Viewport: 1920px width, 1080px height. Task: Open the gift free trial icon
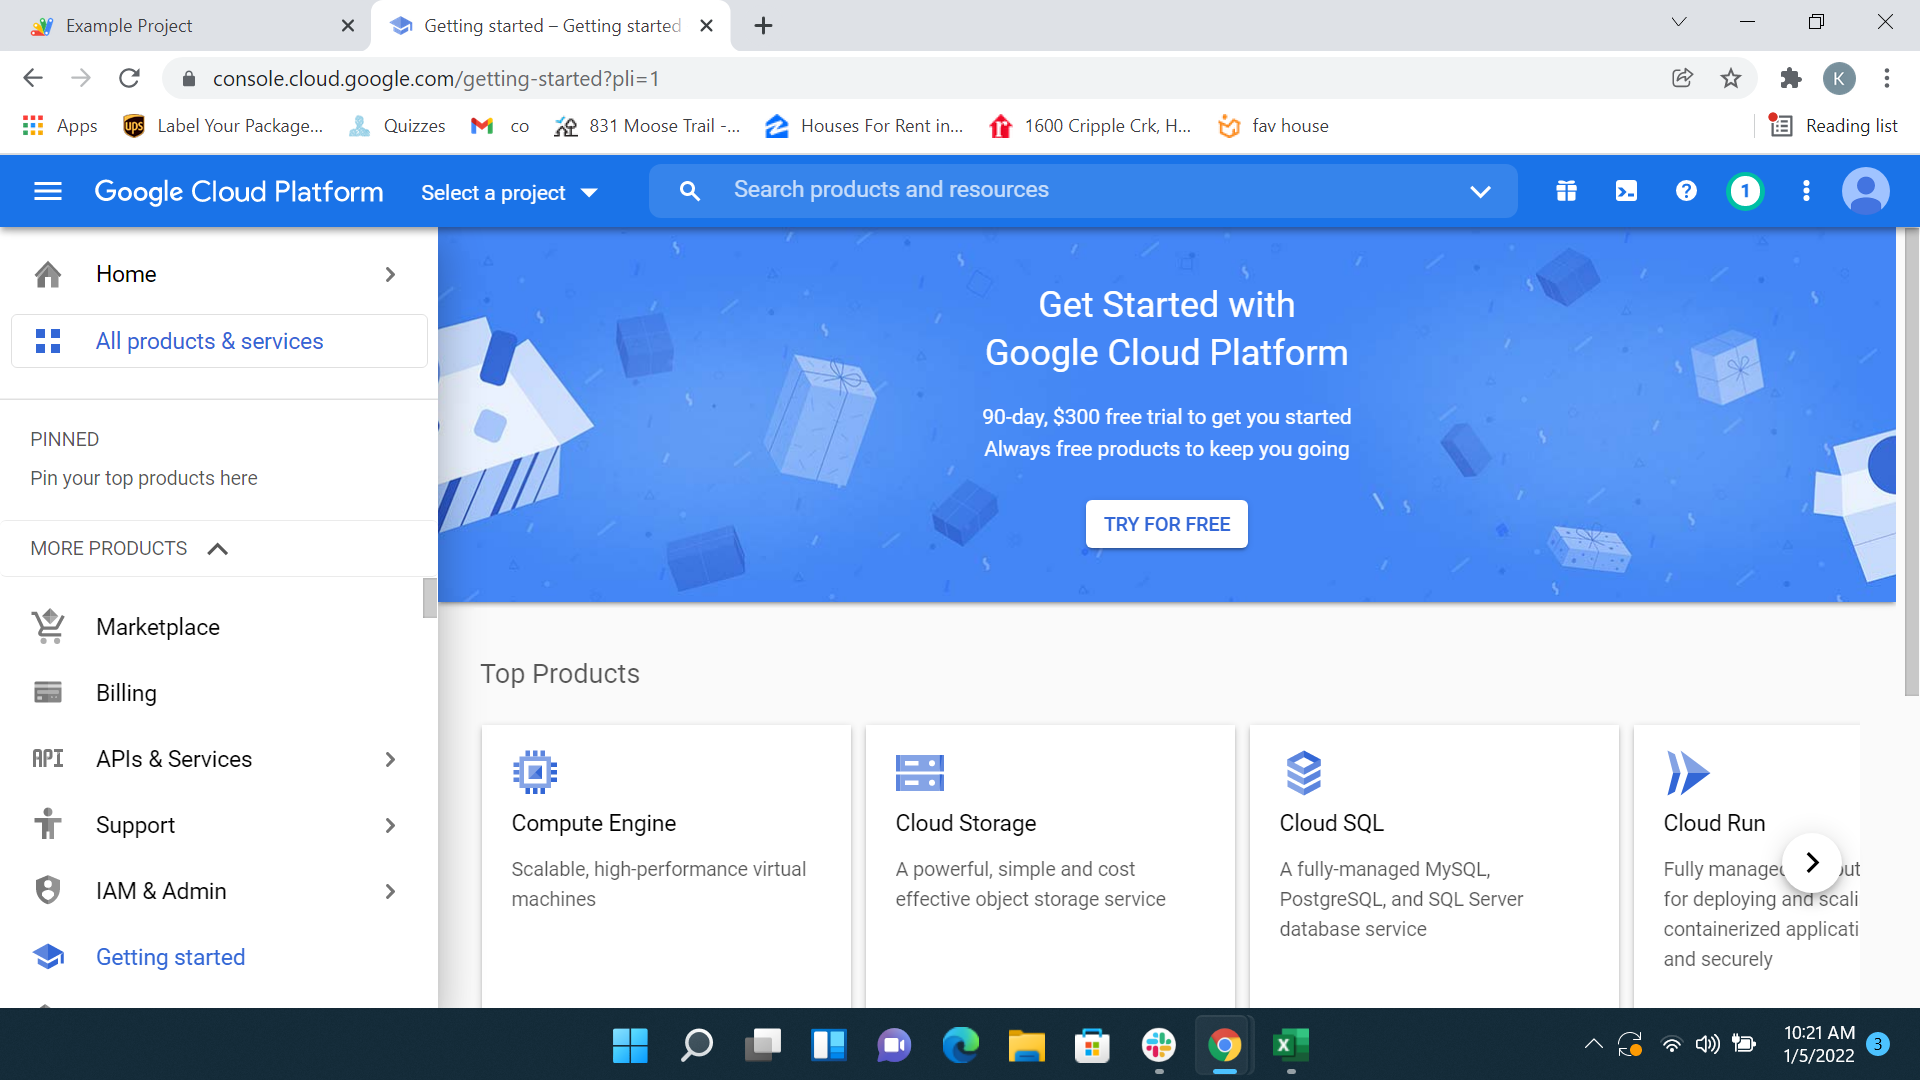click(x=1566, y=191)
